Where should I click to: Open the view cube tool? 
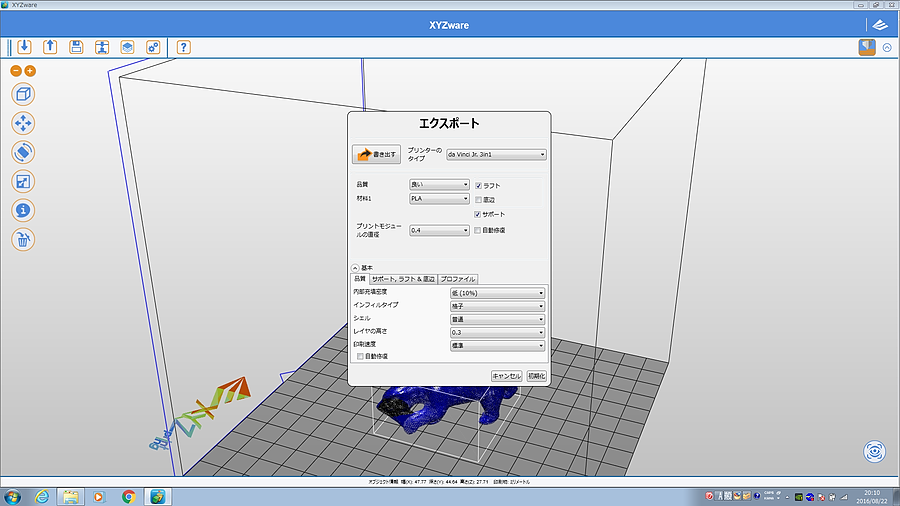[x=24, y=94]
